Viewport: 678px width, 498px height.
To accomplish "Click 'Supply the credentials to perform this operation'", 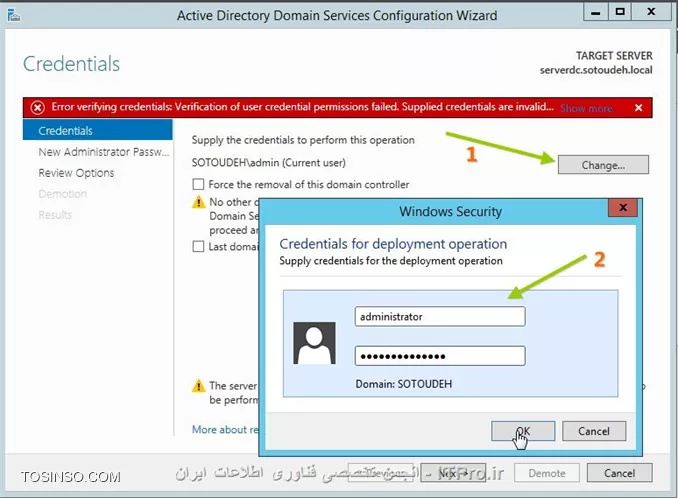I will (x=303, y=140).
